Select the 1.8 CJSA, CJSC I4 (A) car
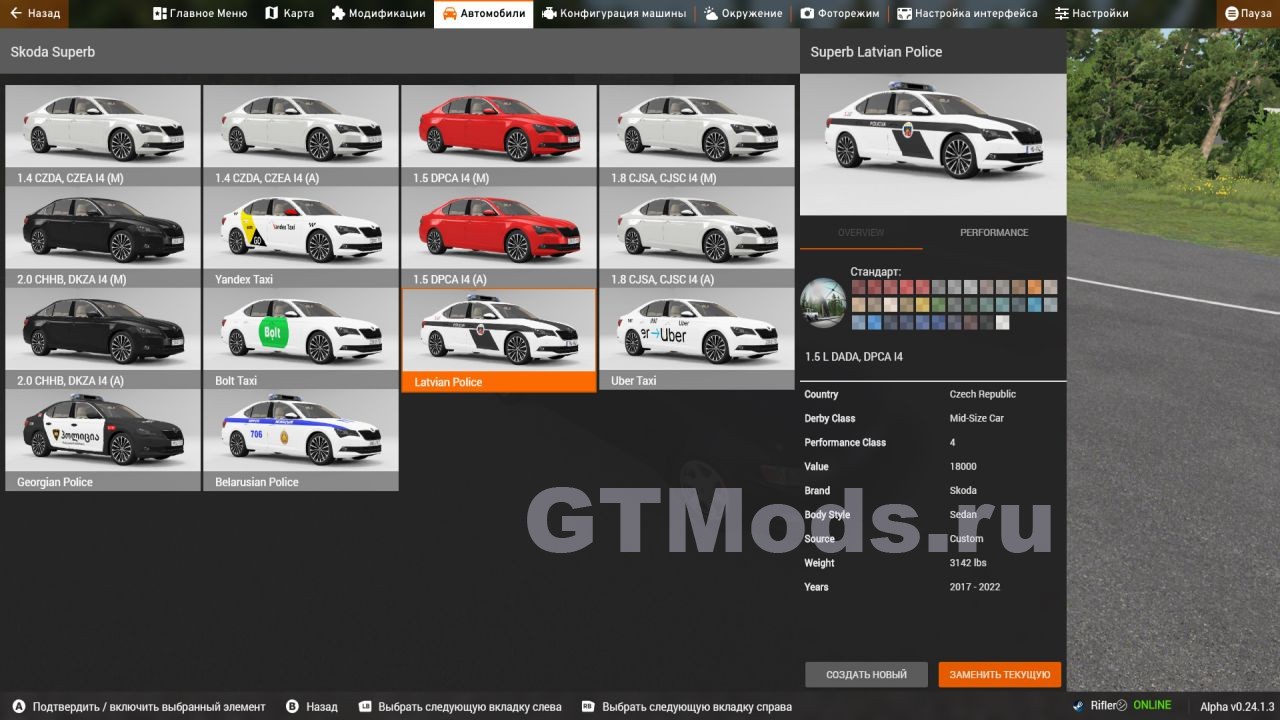Viewport: 1280px width, 720px height. click(x=697, y=237)
